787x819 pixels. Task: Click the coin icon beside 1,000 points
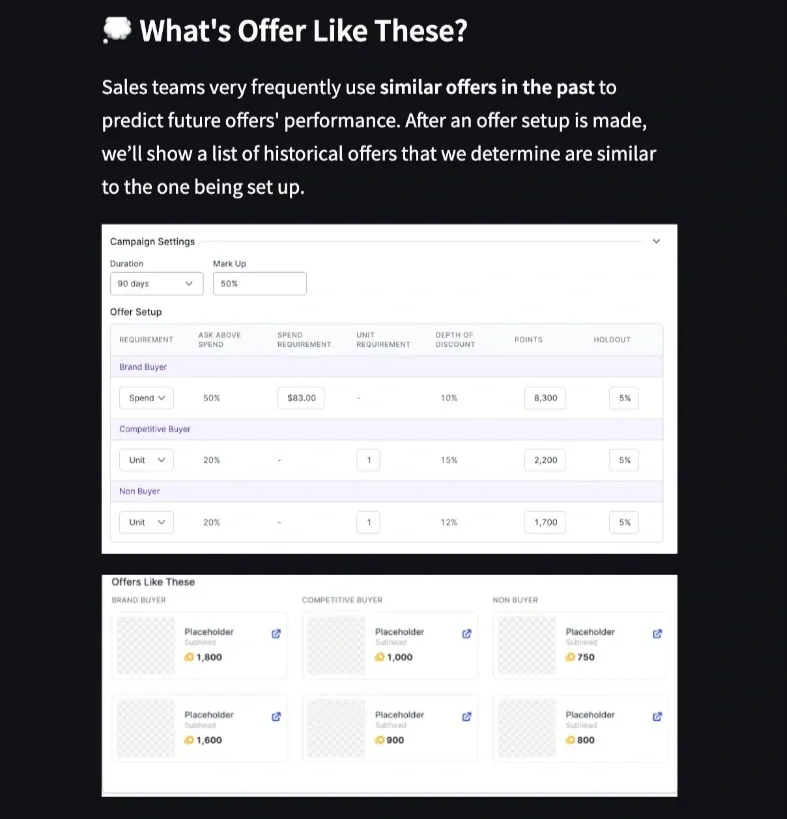coord(379,657)
